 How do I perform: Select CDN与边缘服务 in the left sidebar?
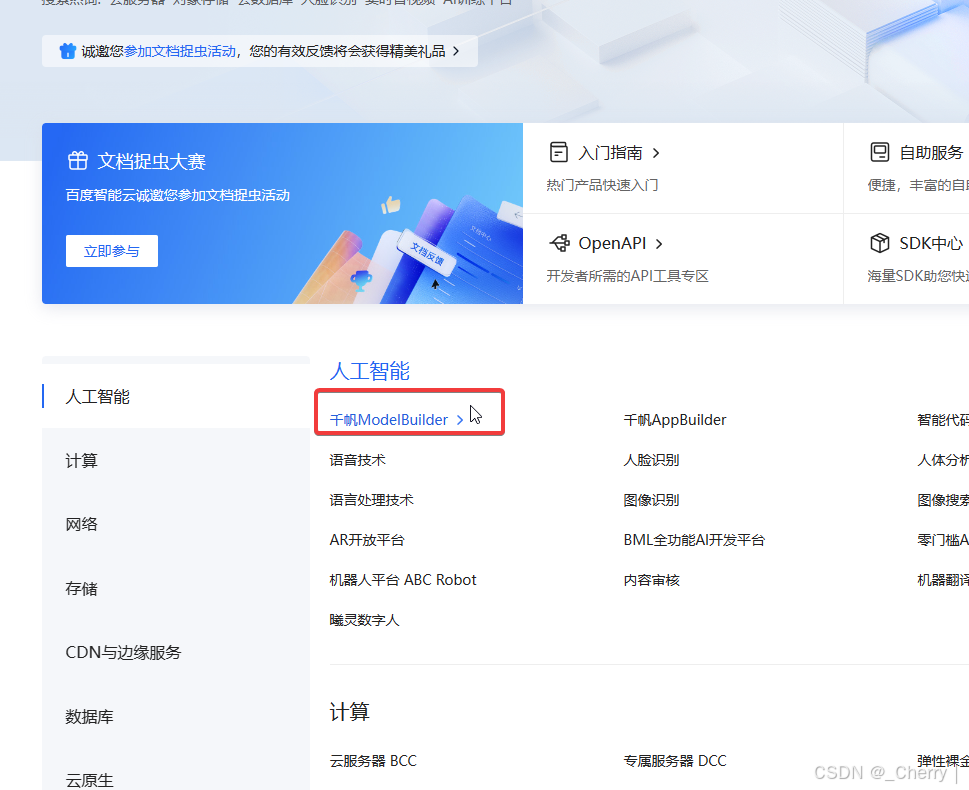(123, 652)
